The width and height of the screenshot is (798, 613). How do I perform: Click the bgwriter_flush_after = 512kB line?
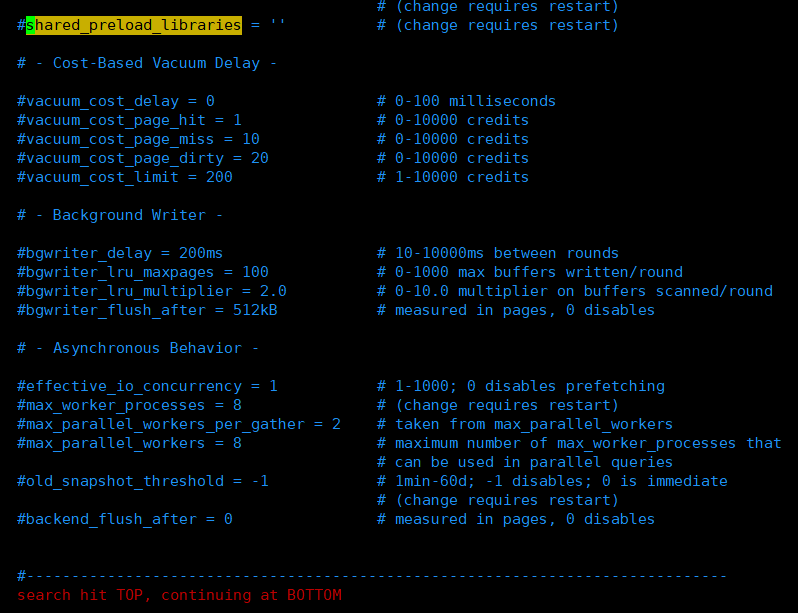(x=147, y=311)
